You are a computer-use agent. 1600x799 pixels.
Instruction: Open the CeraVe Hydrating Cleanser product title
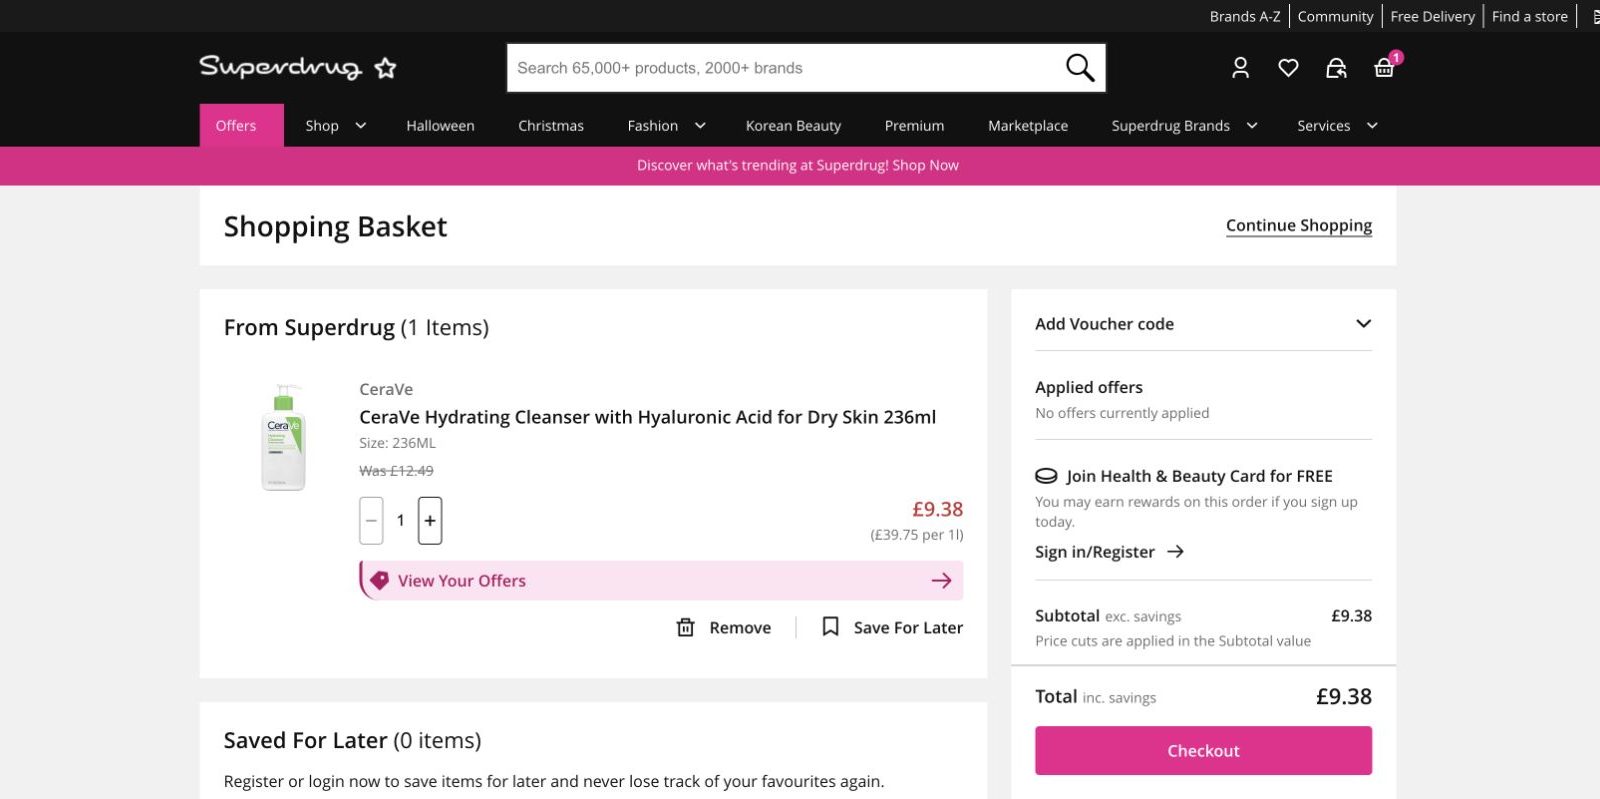(648, 417)
